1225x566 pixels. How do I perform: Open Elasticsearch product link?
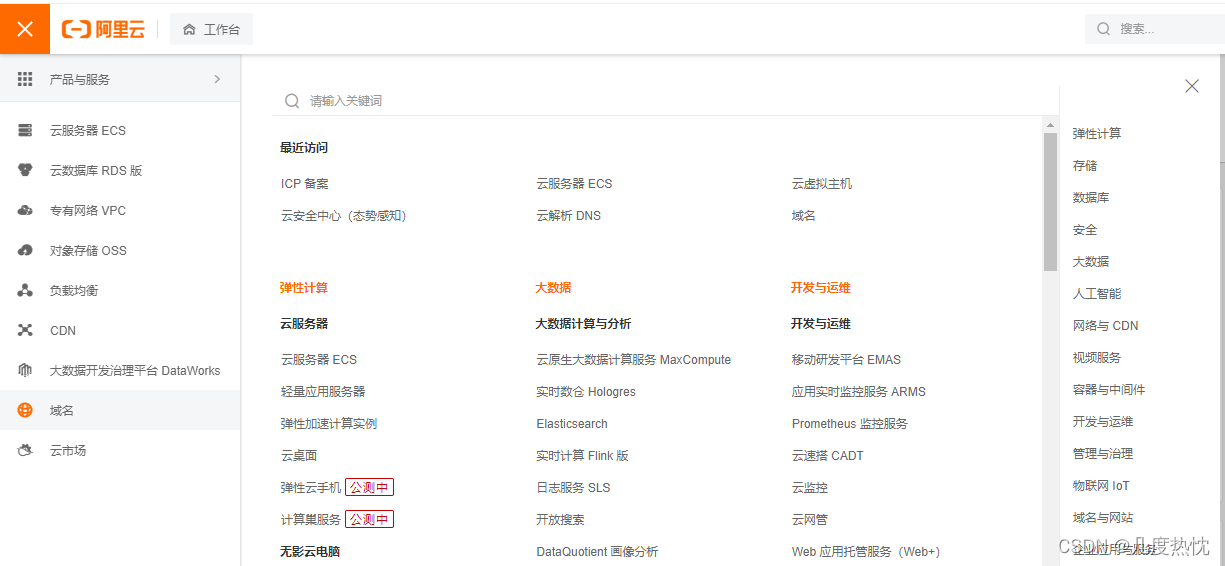point(572,424)
